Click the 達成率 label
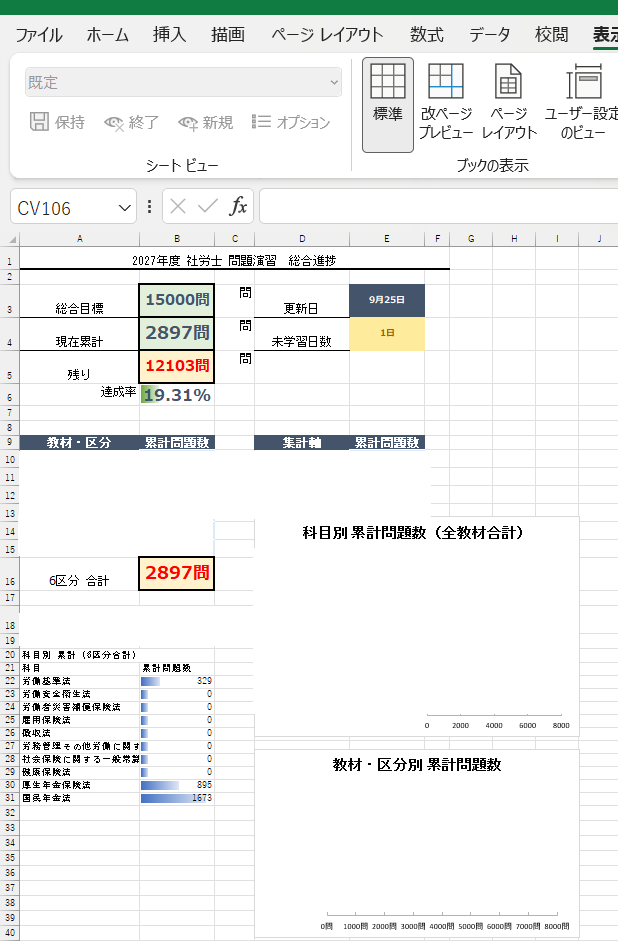 (118, 392)
